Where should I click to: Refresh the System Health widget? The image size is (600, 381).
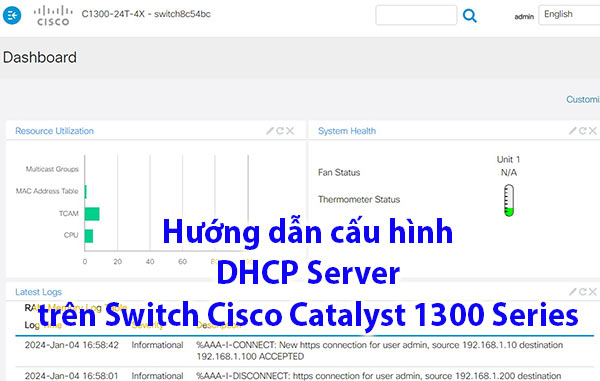coord(582,131)
